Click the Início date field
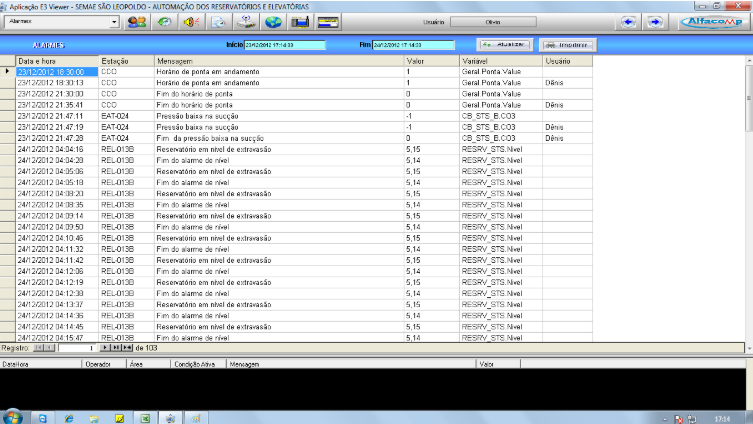 pos(285,45)
